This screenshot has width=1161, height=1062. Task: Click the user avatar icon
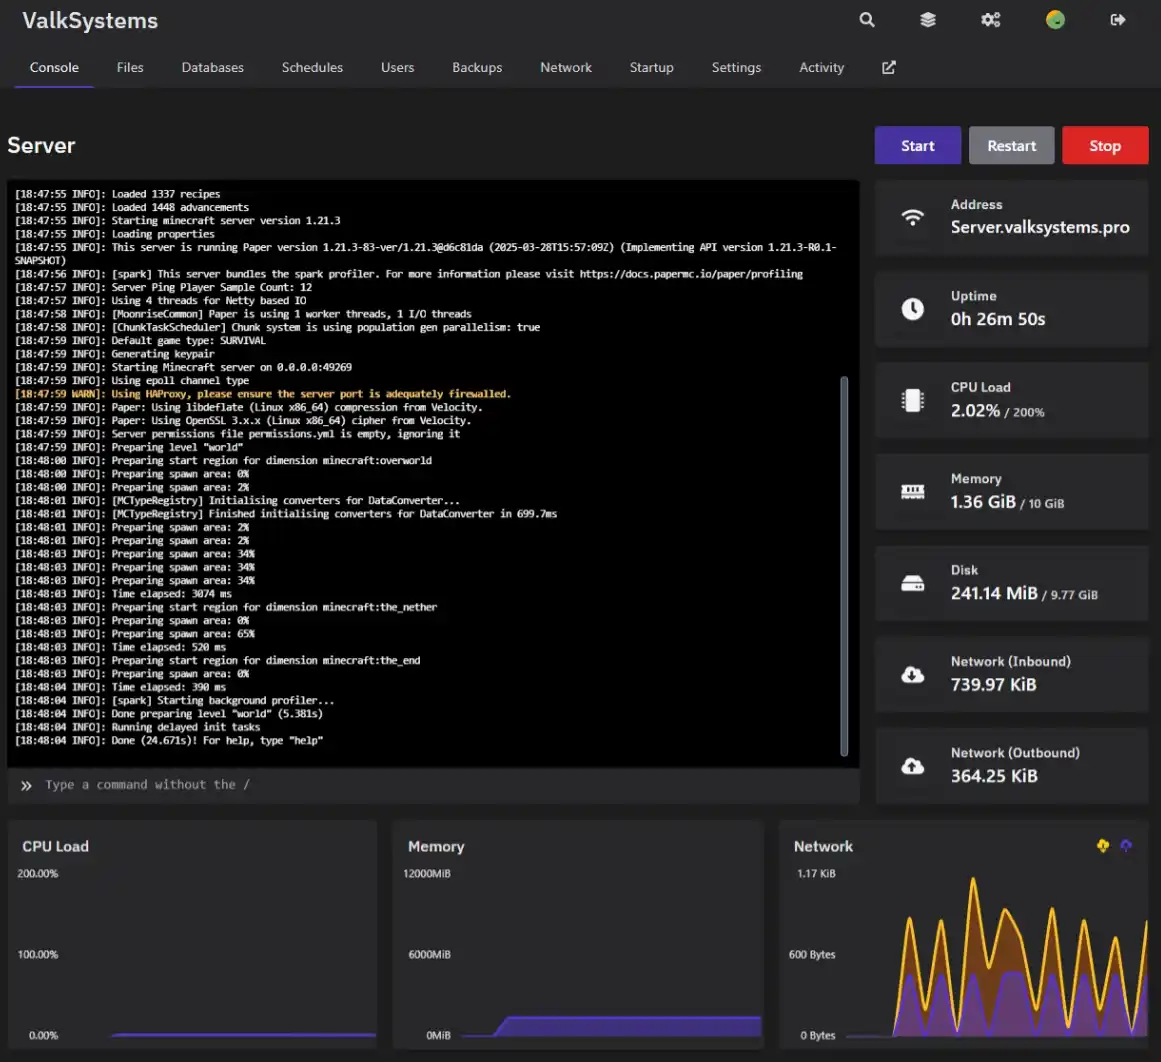coord(1055,20)
